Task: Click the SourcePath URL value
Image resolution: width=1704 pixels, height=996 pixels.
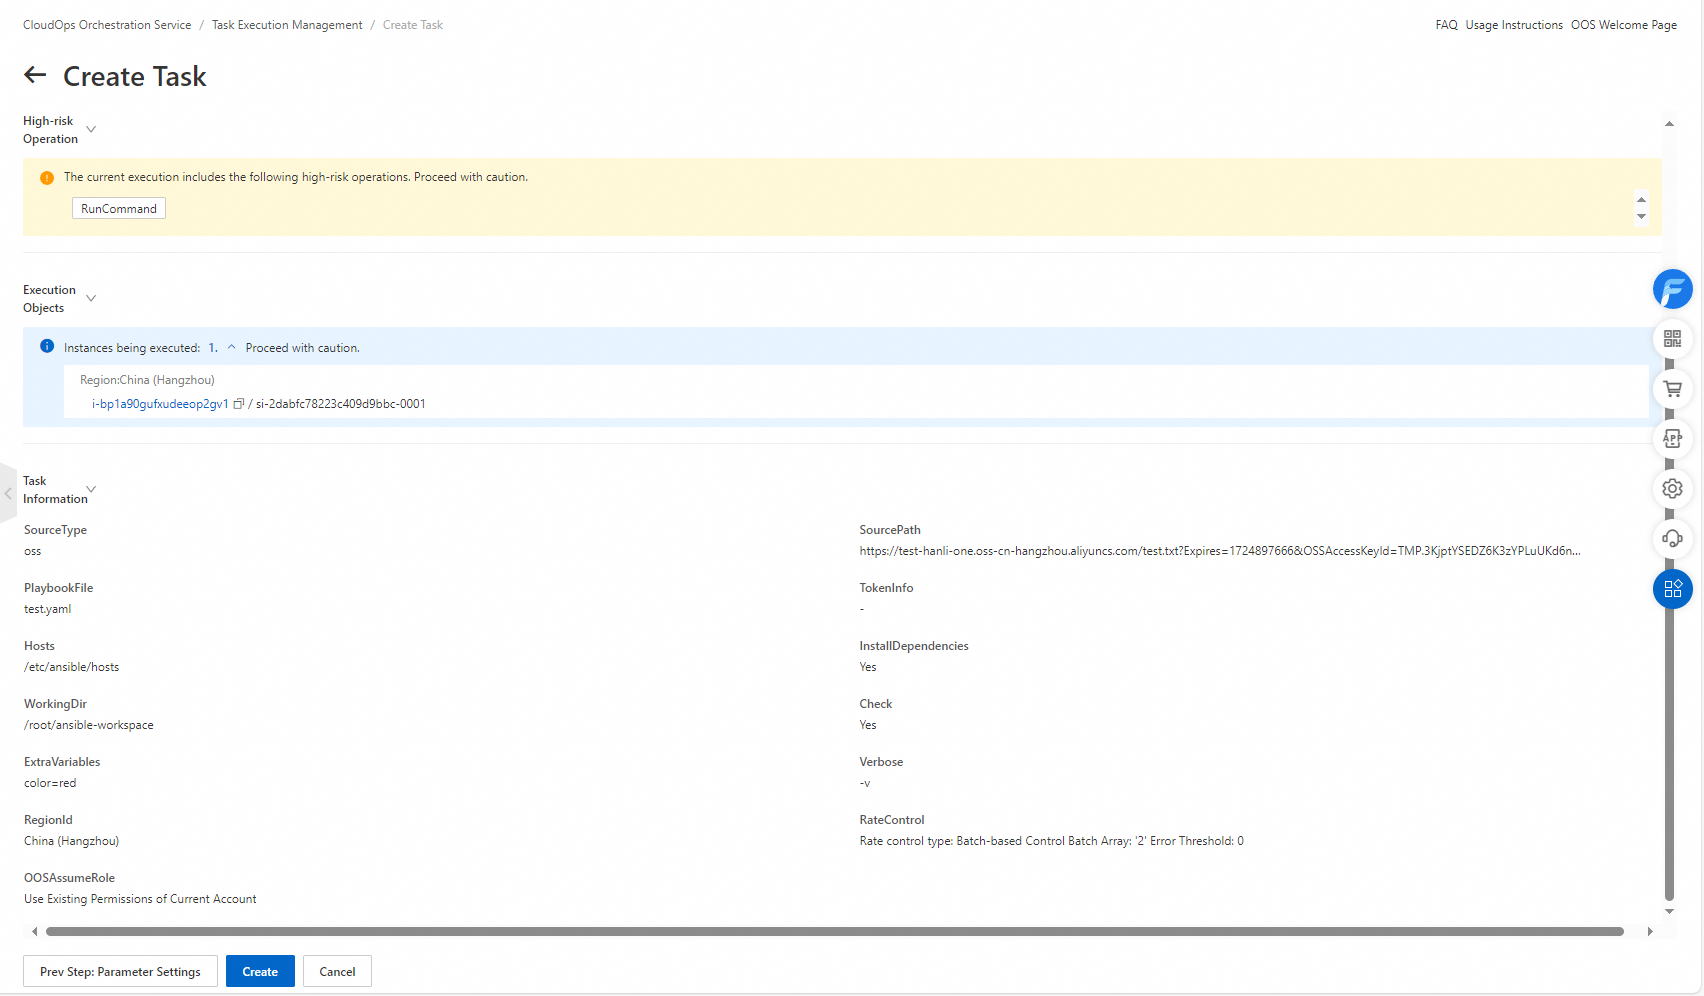Action: point(1220,551)
